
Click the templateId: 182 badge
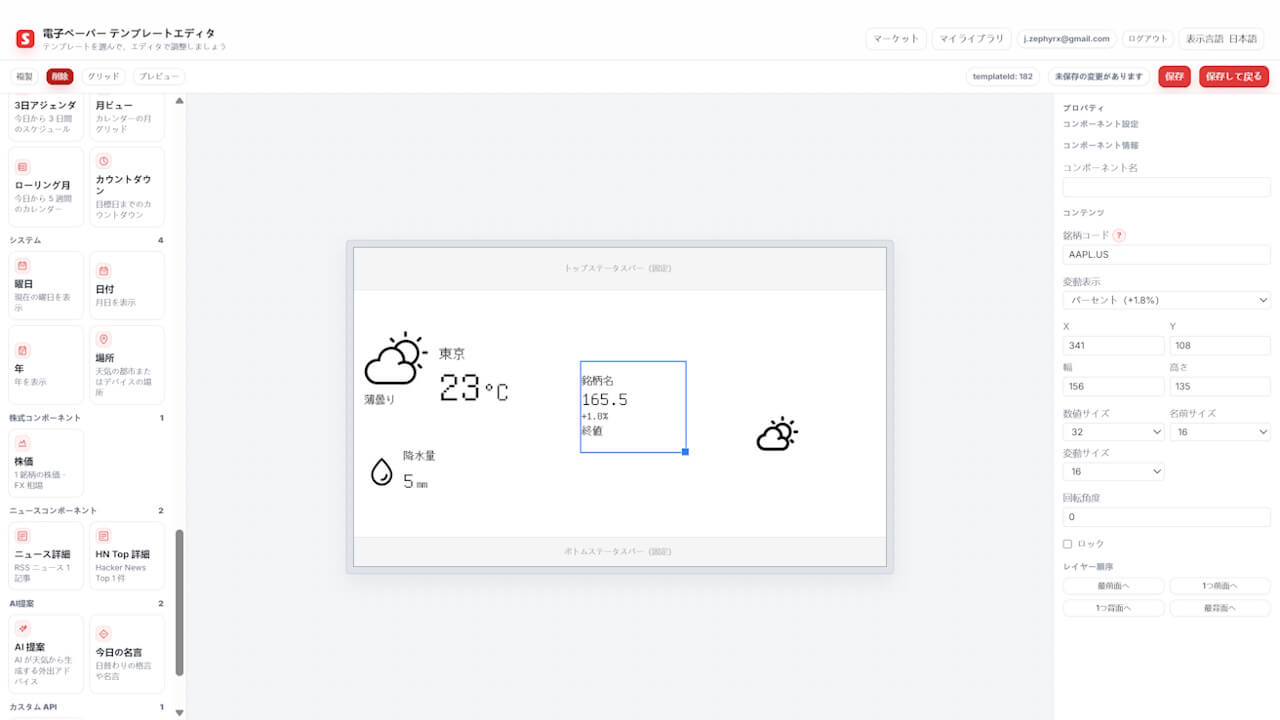coord(1002,76)
